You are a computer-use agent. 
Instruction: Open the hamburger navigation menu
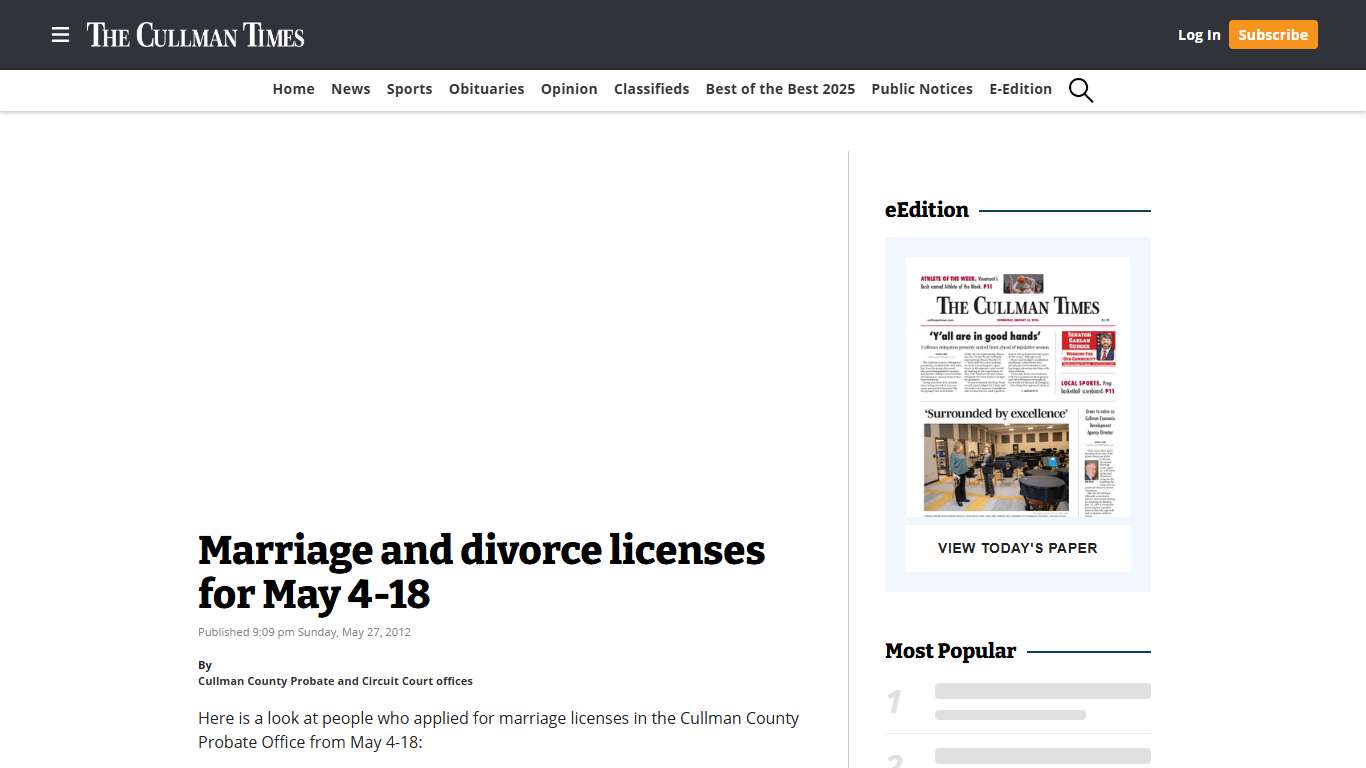(60, 35)
